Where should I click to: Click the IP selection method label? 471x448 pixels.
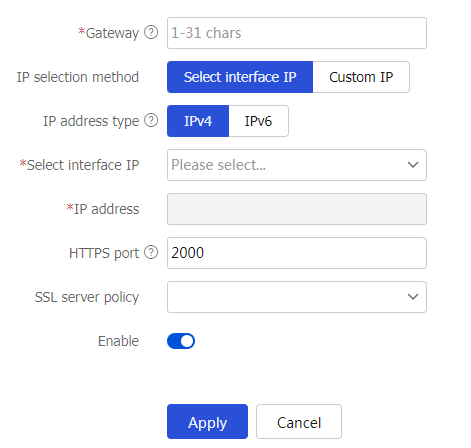[x=78, y=77]
